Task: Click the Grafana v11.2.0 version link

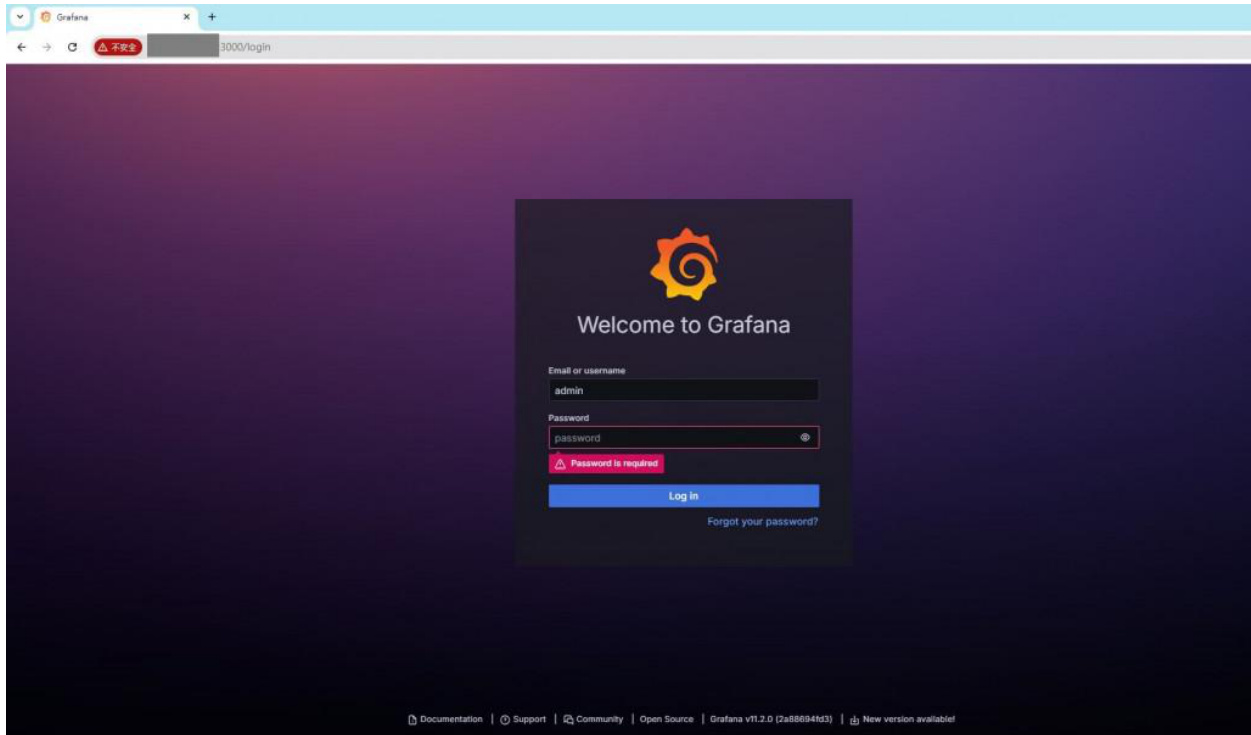Action: [x=771, y=719]
